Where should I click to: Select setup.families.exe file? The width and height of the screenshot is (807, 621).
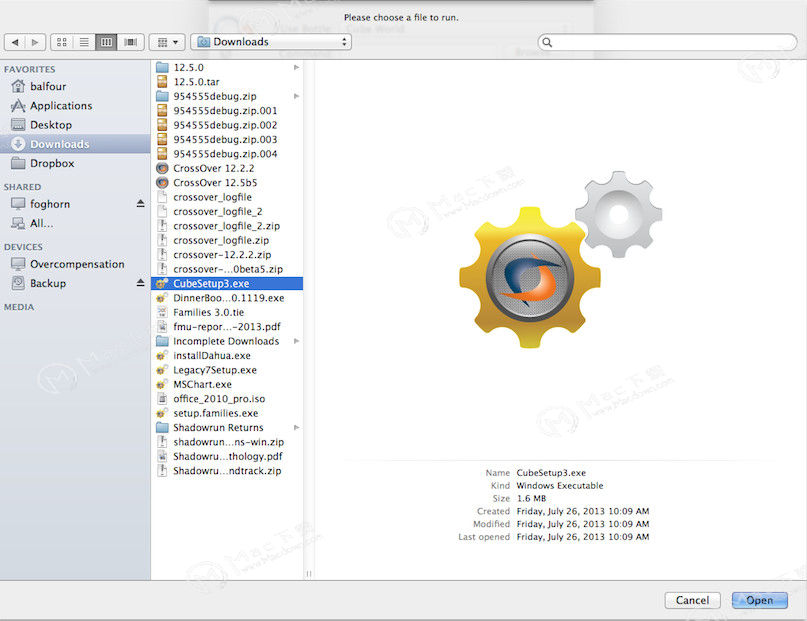pyautogui.click(x=227, y=413)
